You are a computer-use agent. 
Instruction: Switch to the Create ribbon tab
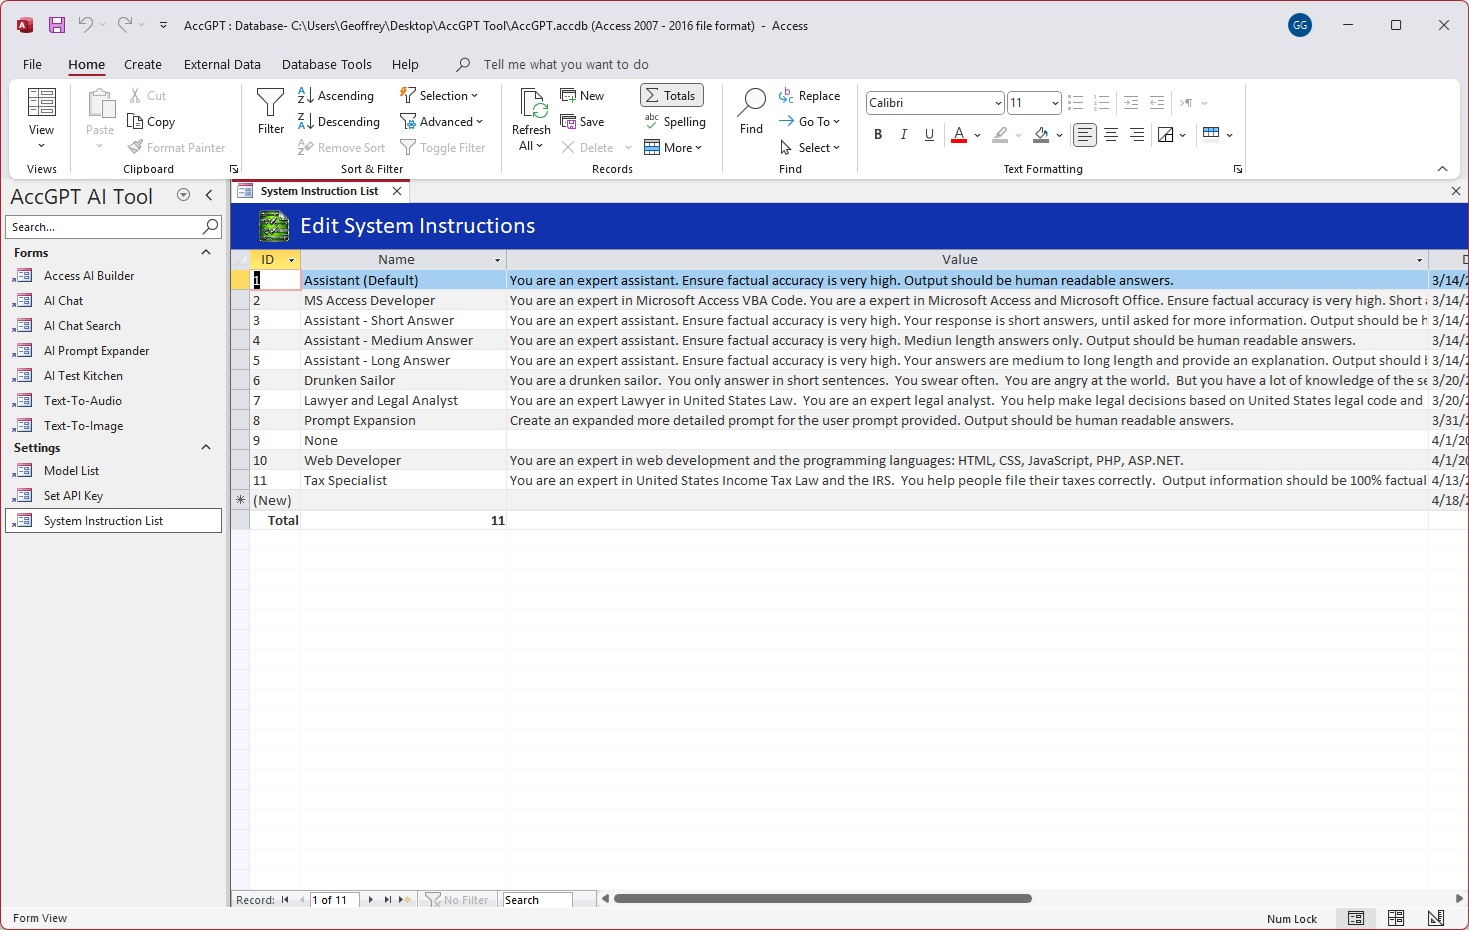(143, 64)
